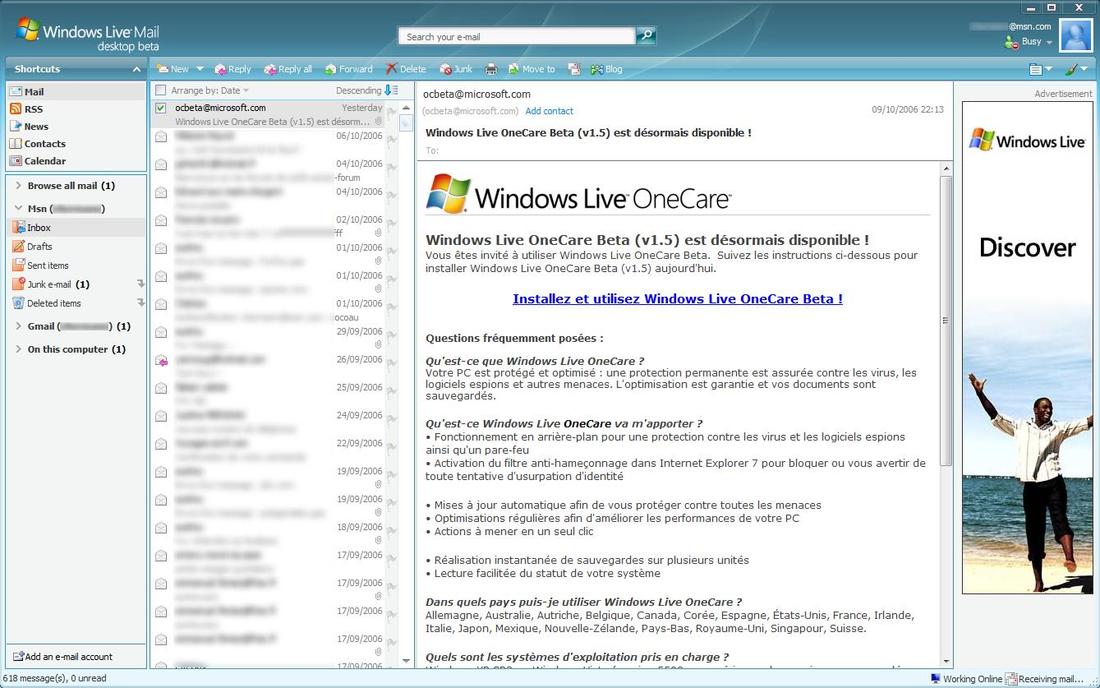Print the message using the printer icon
The height and width of the screenshot is (688, 1100).
tap(491, 69)
